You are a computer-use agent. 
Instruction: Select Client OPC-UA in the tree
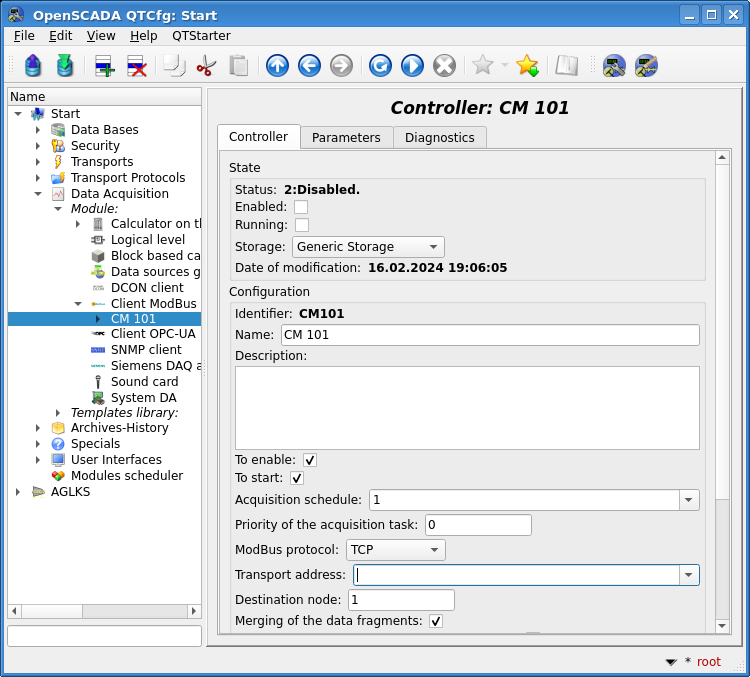[153, 334]
